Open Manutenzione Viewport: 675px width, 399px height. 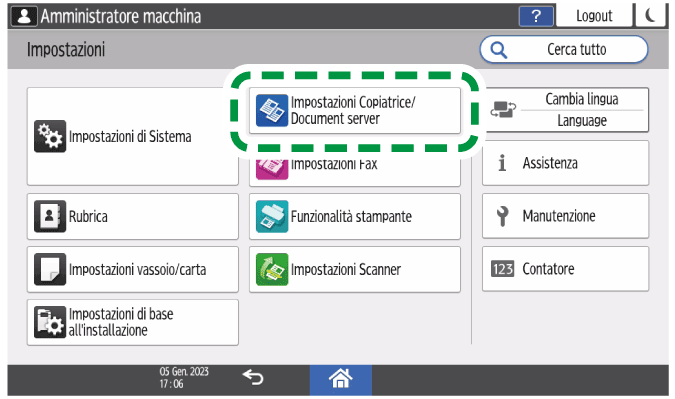click(566, 216)
